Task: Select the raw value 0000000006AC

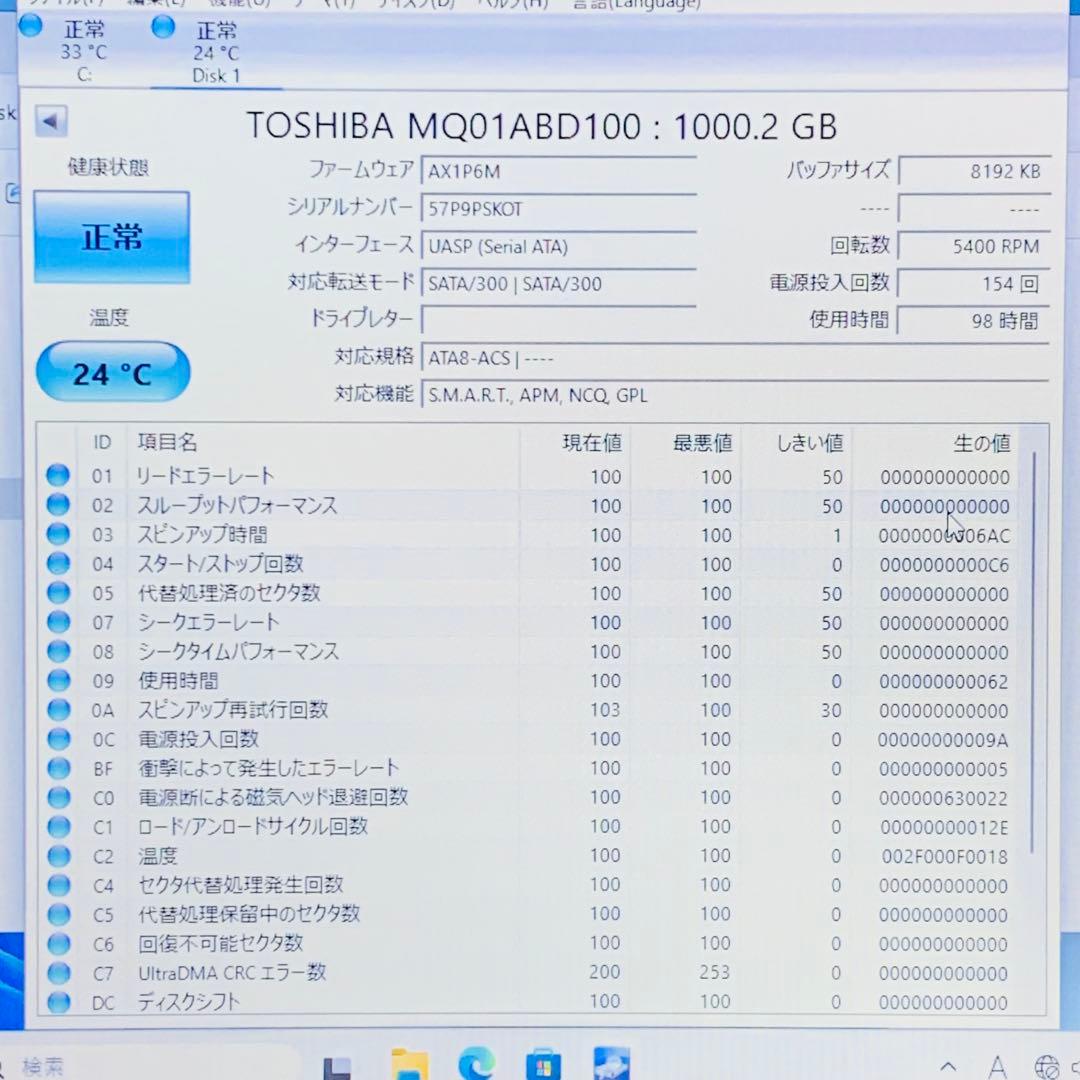Action: (x=944, y=535)
